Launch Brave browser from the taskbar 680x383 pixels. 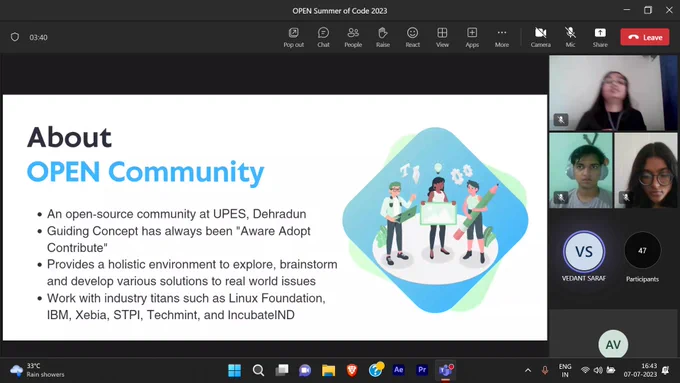click(352, 370)
